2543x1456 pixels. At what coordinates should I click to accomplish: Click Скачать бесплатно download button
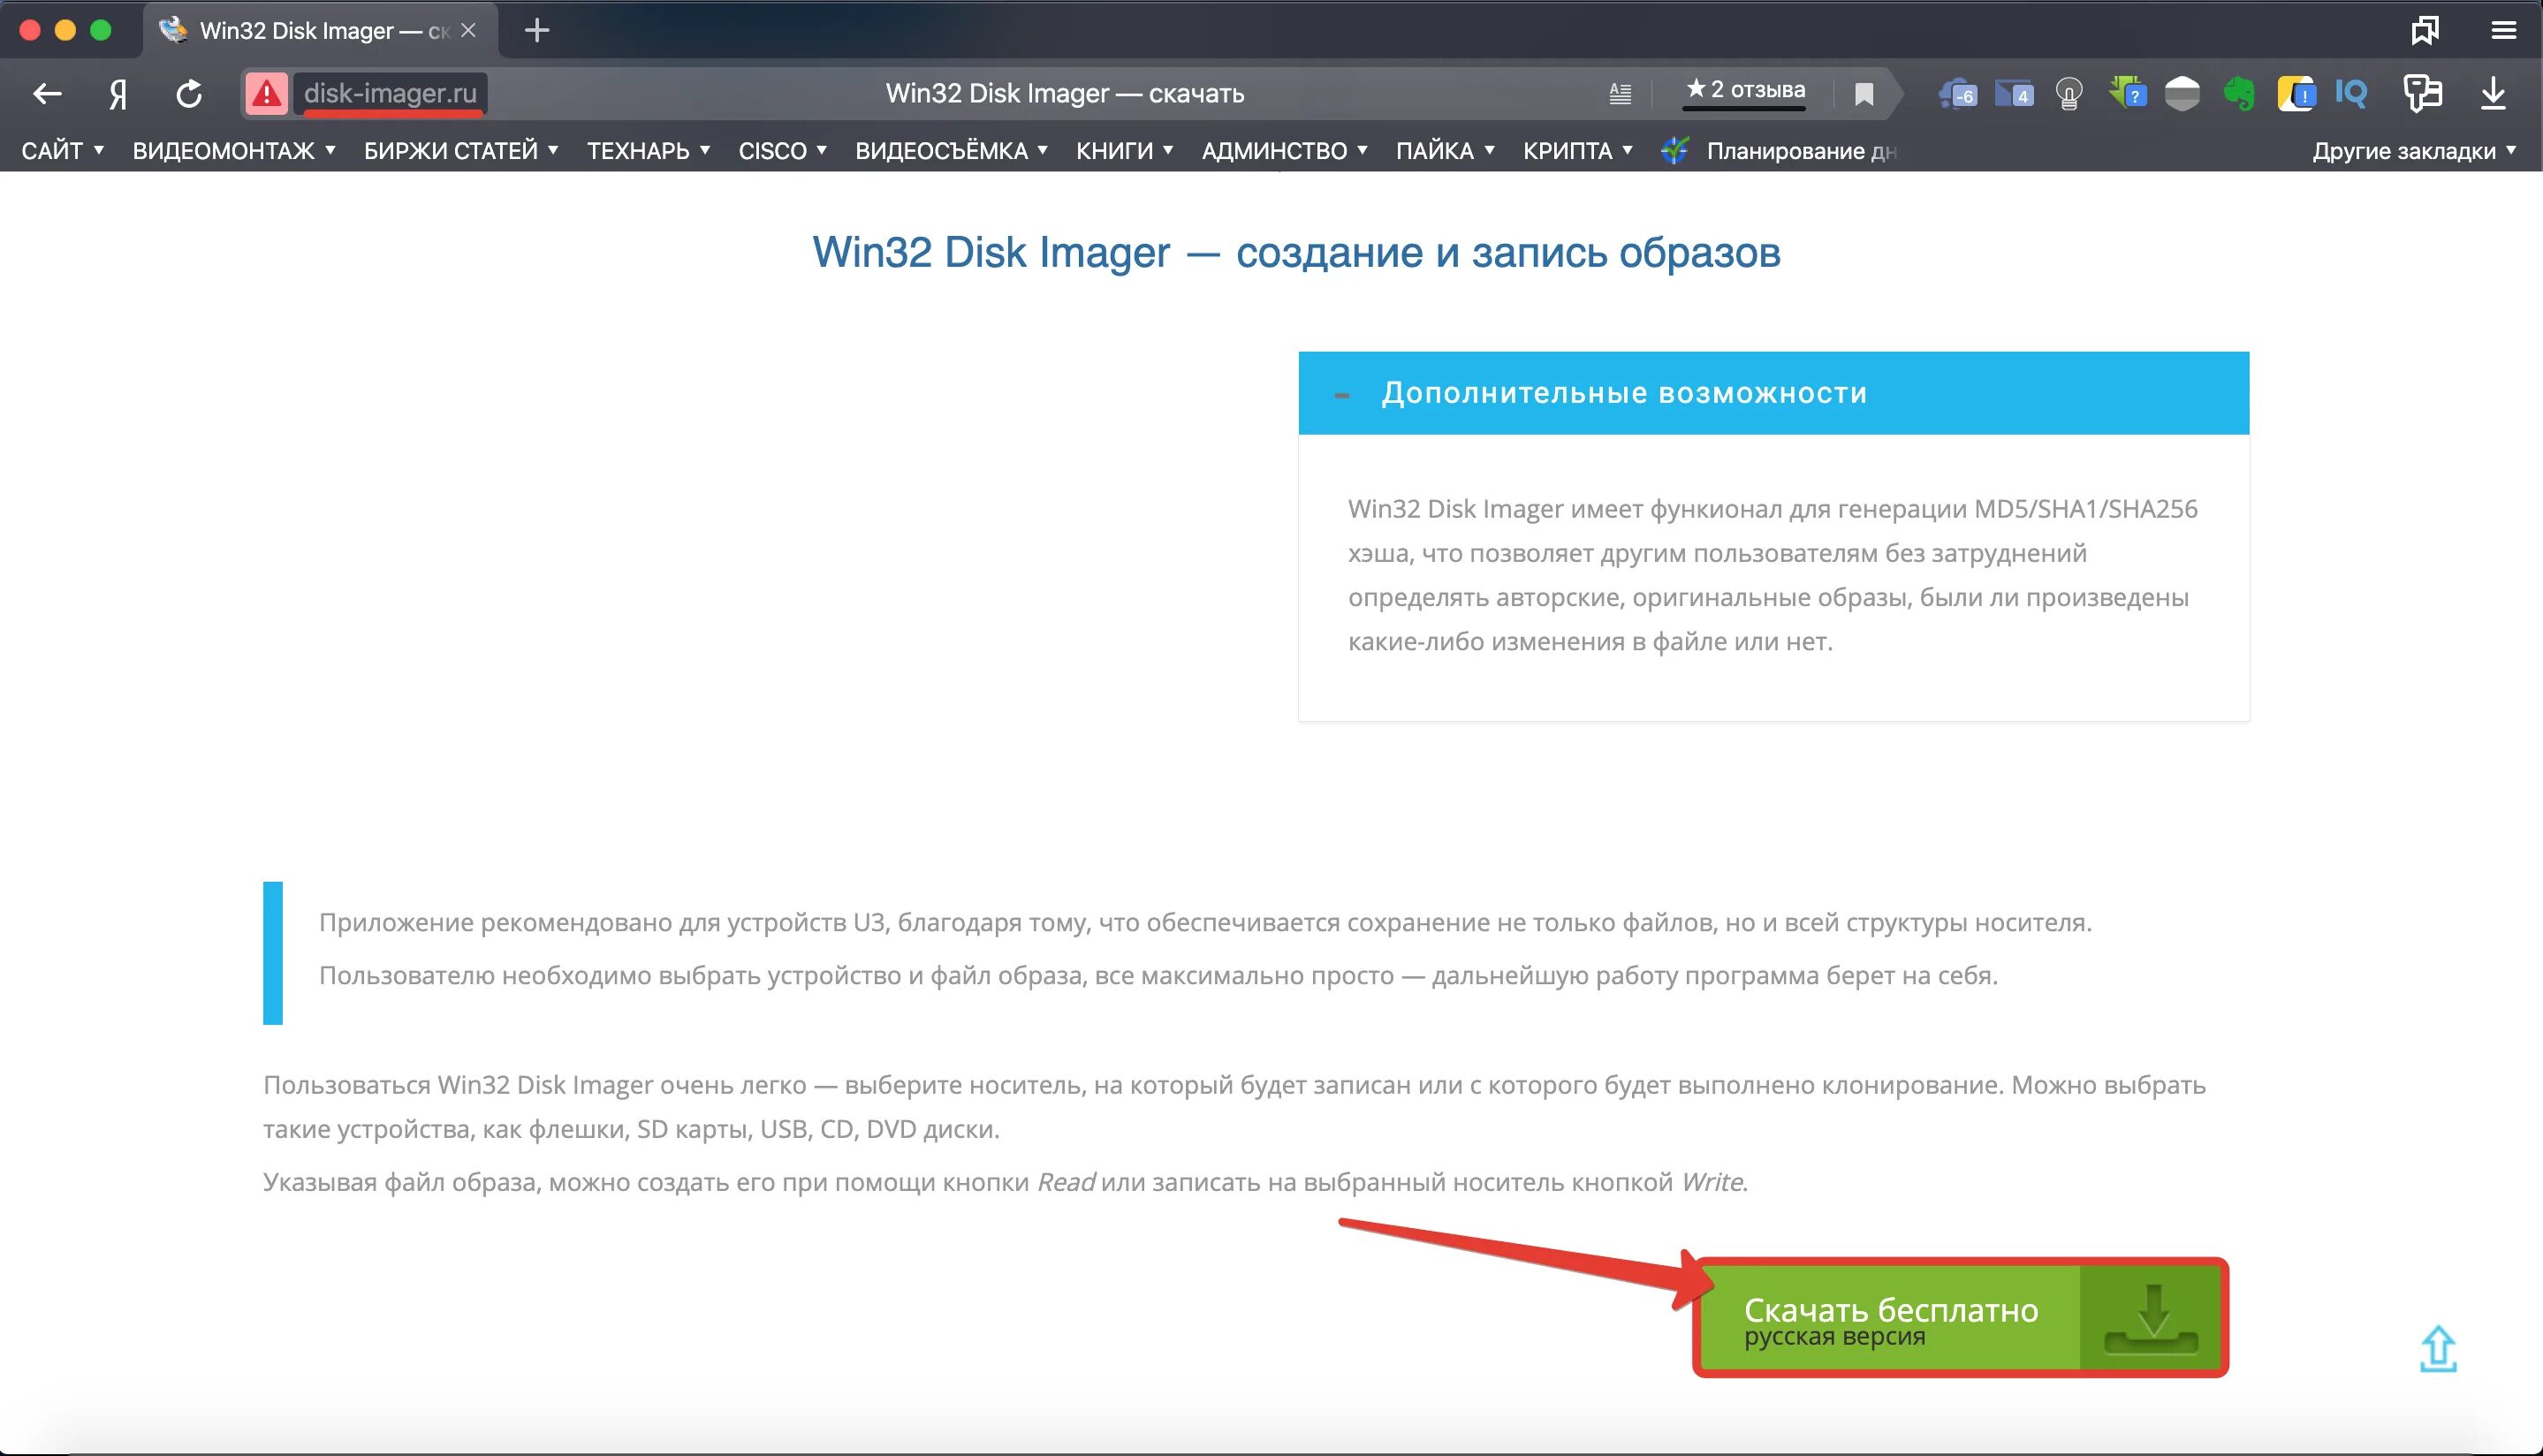pos(1959,1318)
